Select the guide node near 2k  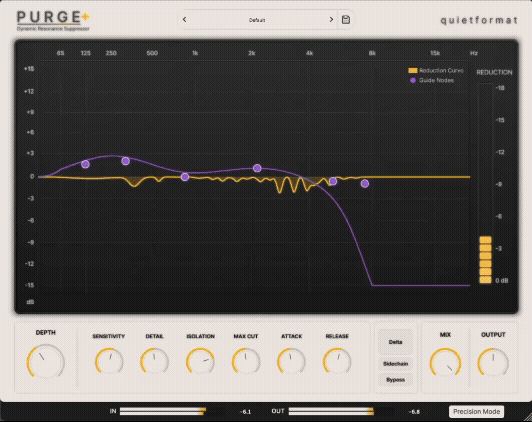[x=257, y=168]
